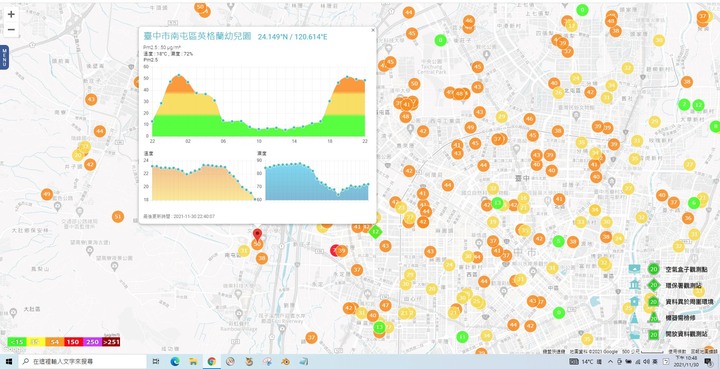Open the blue MENU side tab
This screenshot has width=720, height=369.
(4, 57)
